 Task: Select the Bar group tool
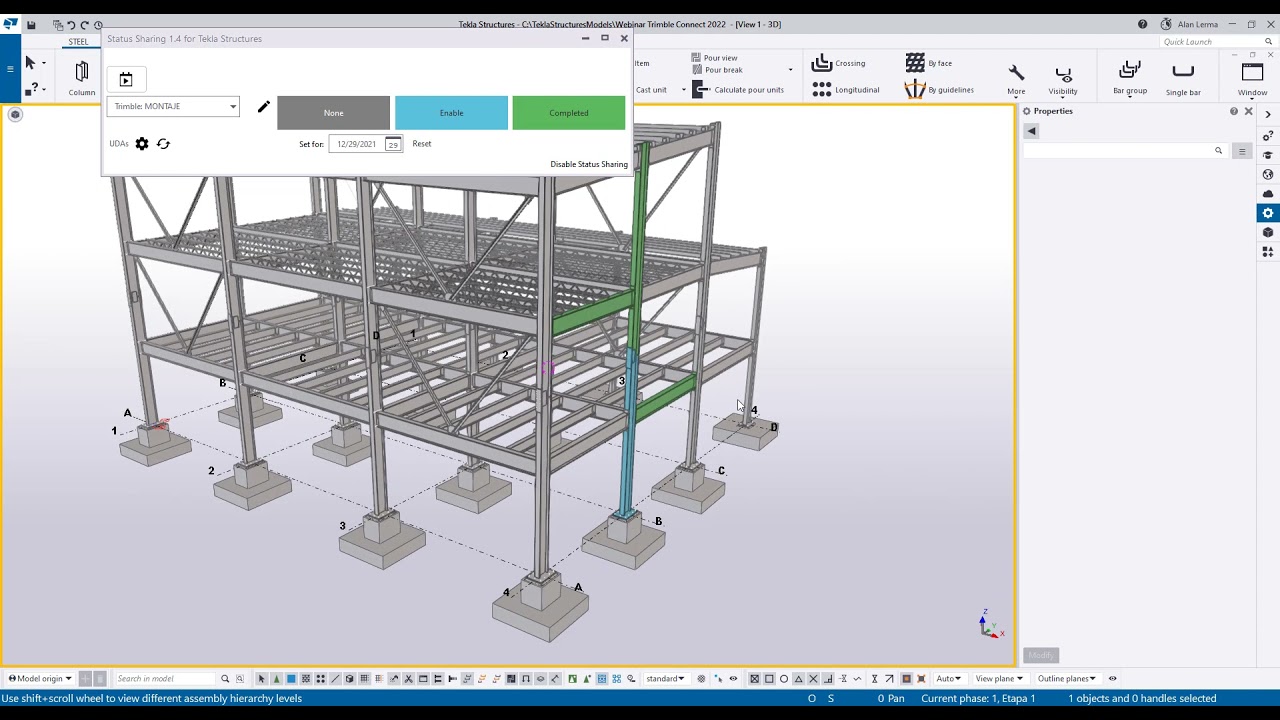1130,79
